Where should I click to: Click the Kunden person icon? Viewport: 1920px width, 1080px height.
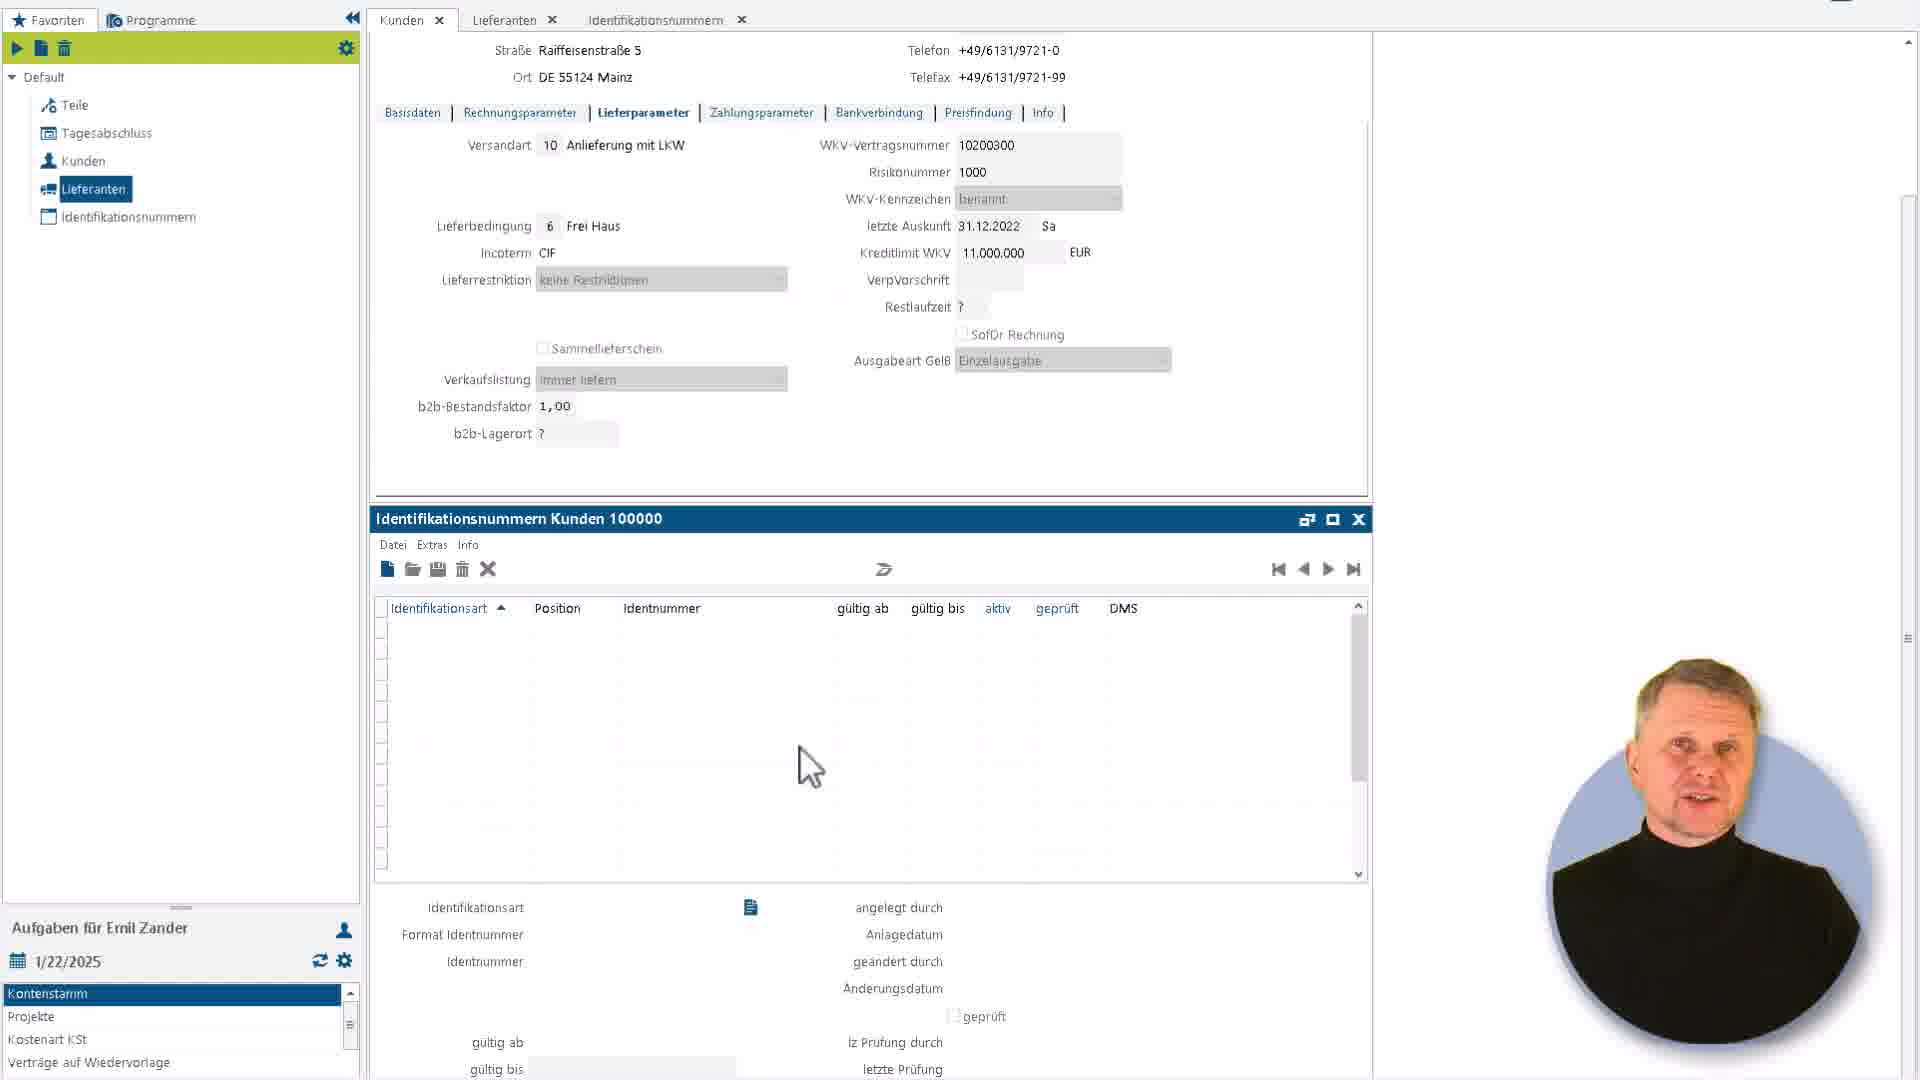click(x=48, y=161)
